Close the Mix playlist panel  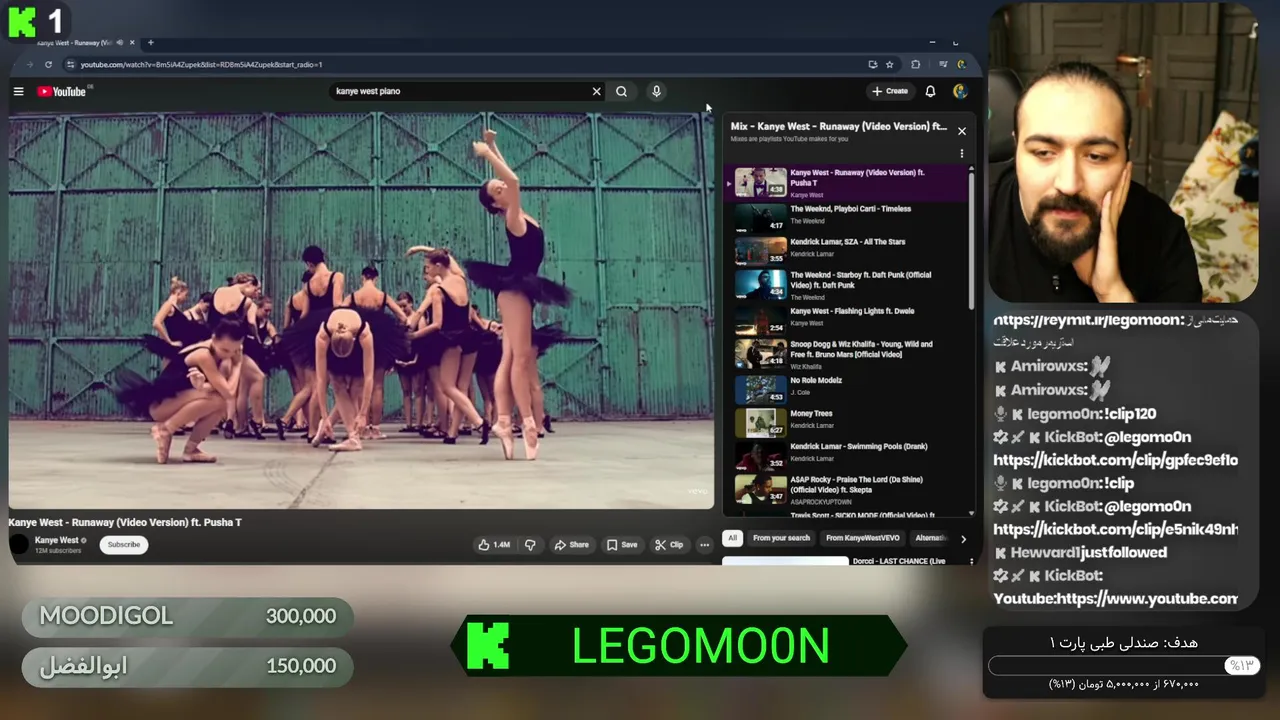(962, 131)
